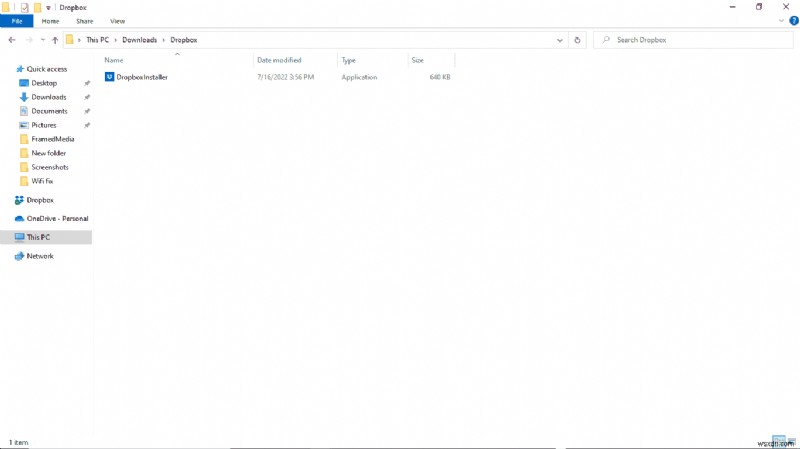Refresh the current folder view
800x449 pixels.
click(577, 40)
